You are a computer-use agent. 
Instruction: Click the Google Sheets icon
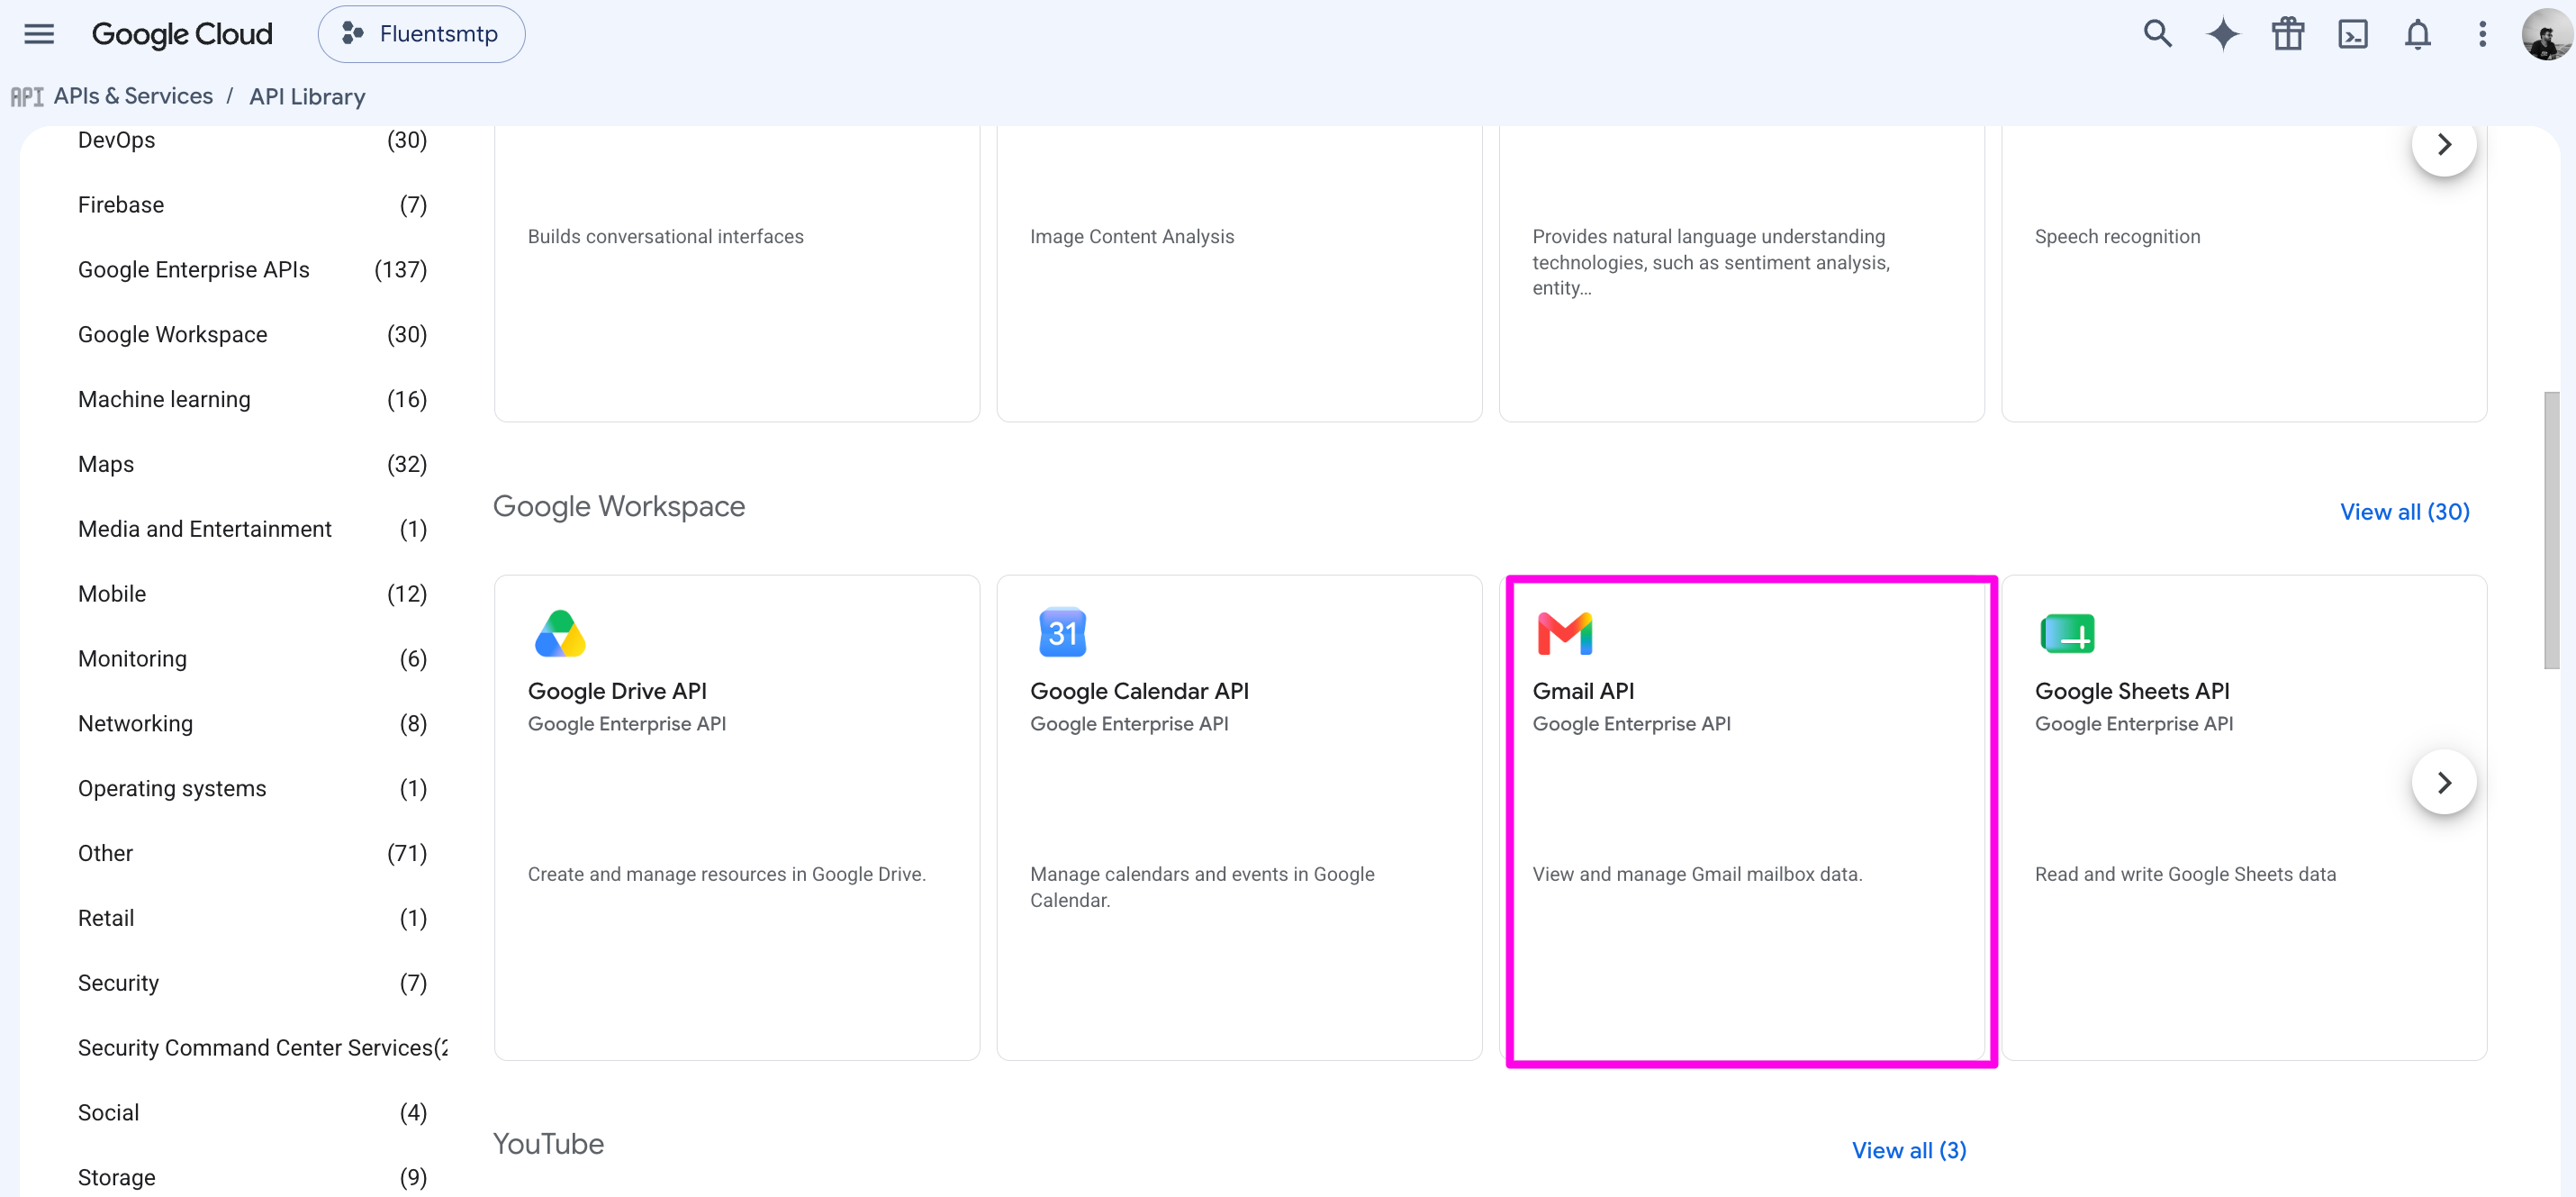(x=2067, y=633)
